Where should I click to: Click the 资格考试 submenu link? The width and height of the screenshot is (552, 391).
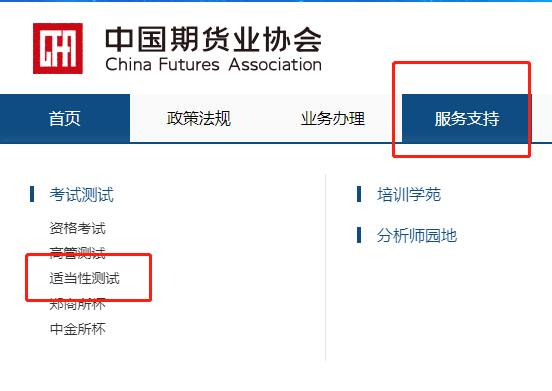pyautogui.click(x=77, y=228)
